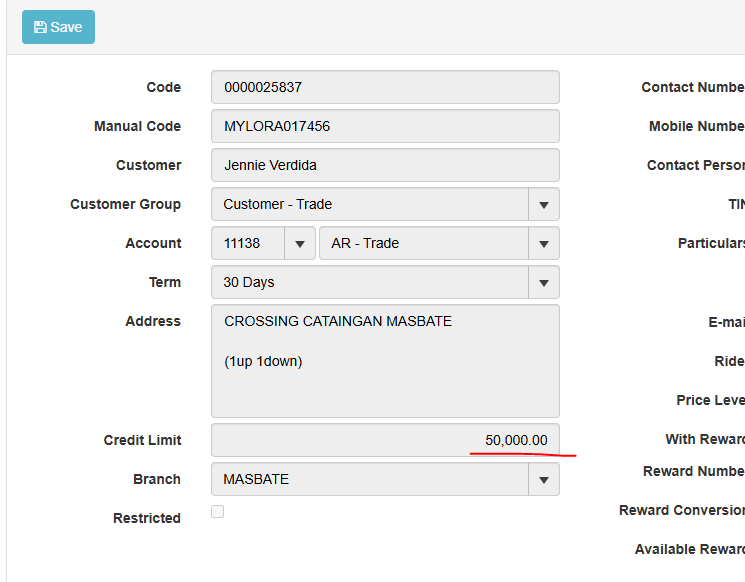Open the AR - Trade account dropdown
The image size is (745, 582).
(543, 243)
